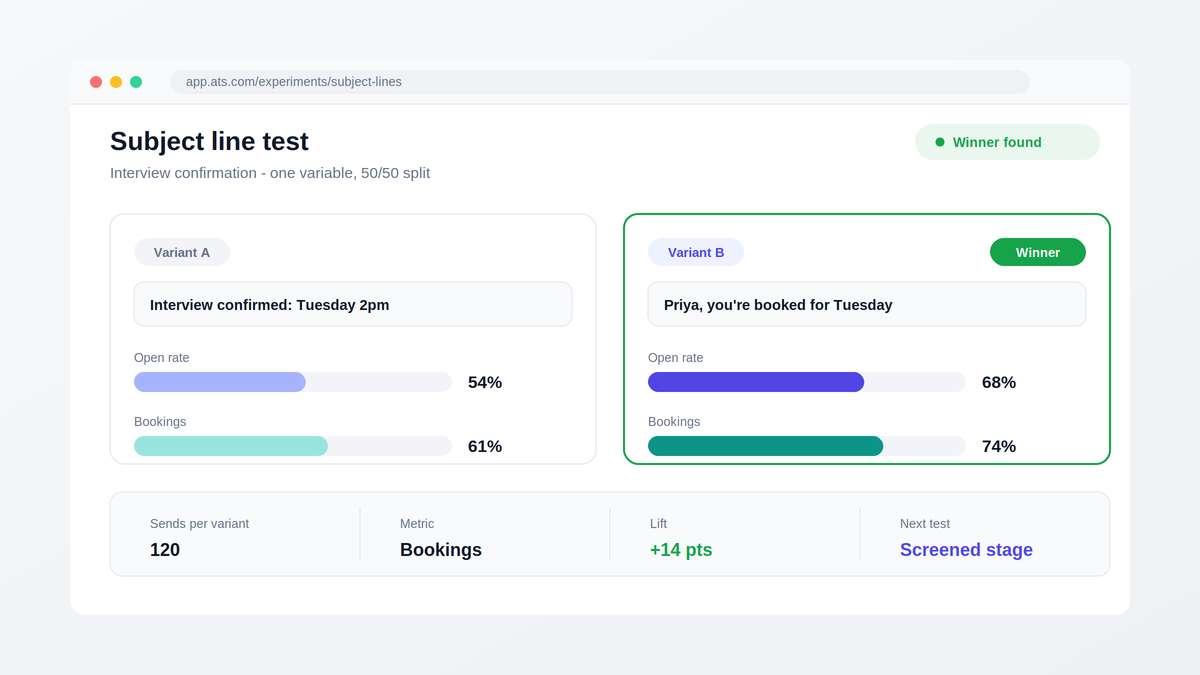The image size is (1200, 675).
Task: Click the +14 pts lift value
Action: [681, 550]
